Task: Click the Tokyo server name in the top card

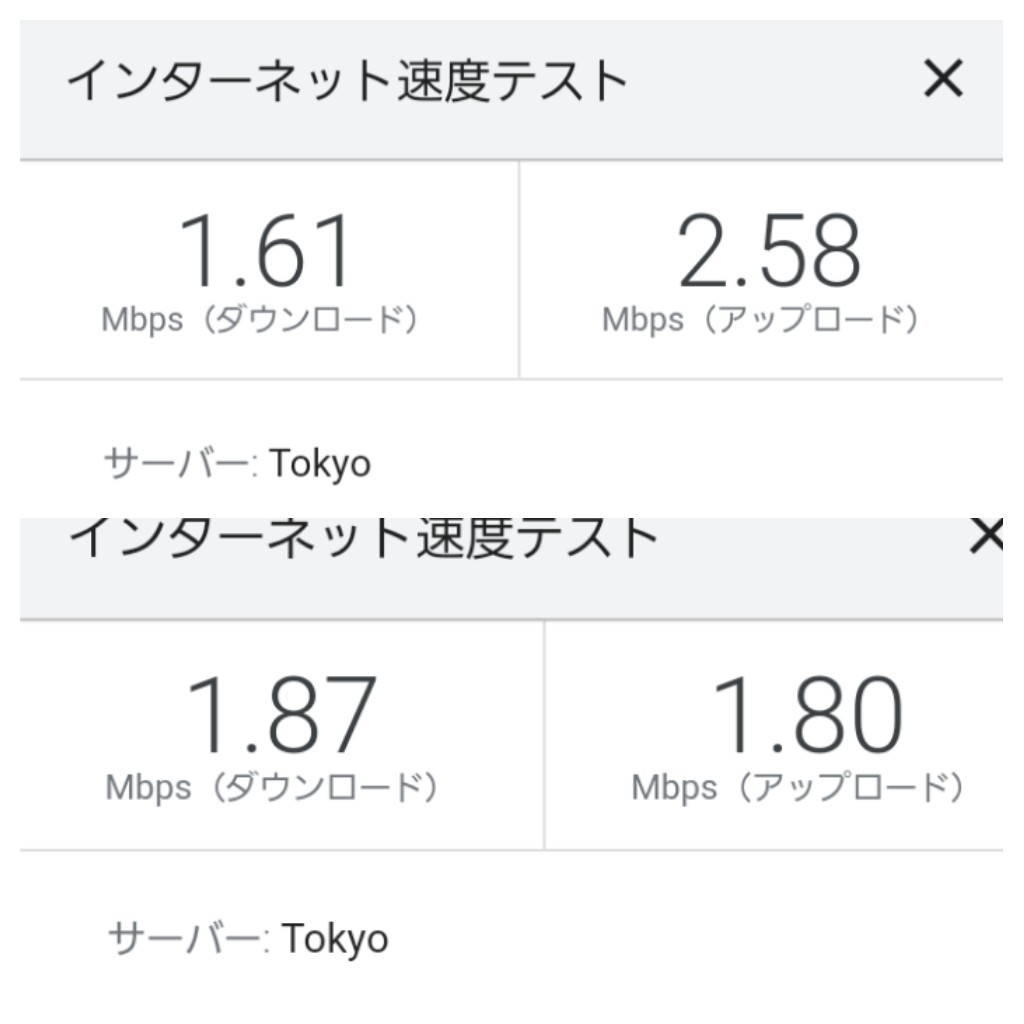Action: point(320,463)
